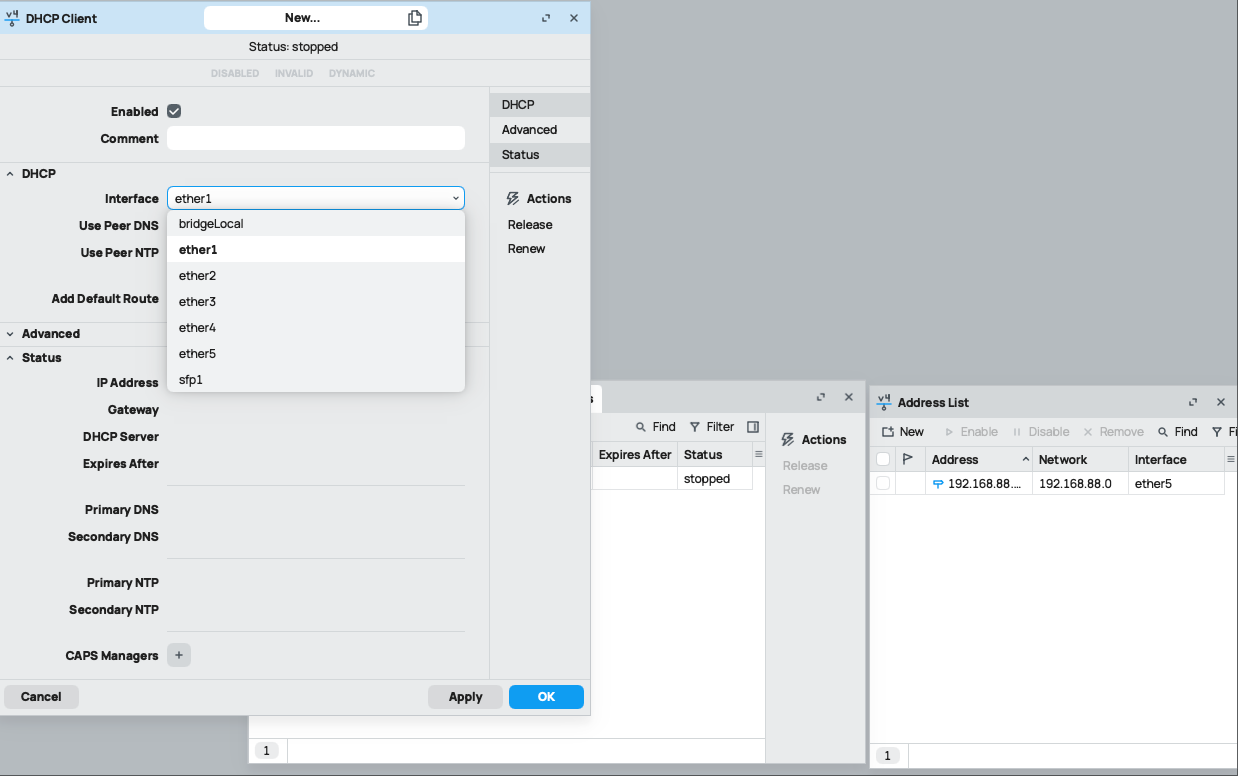Screen dimensions: 1238x776
Task: Select bridgeLocal from the interface list
Action: click(x=316, y=224)
